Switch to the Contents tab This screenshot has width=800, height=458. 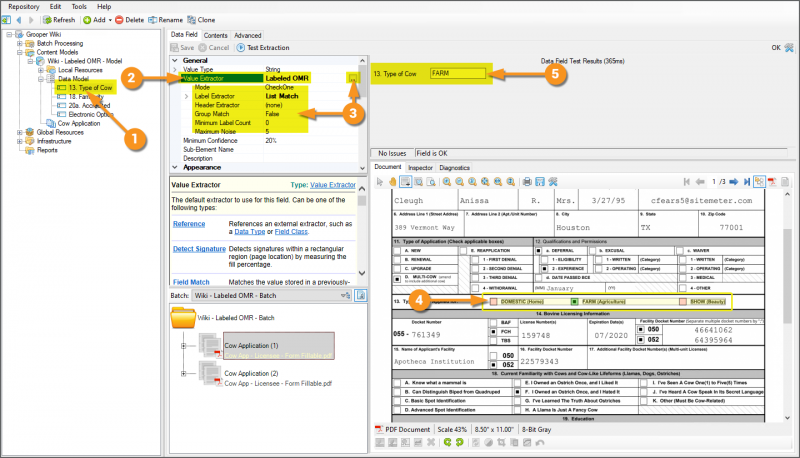215,35
